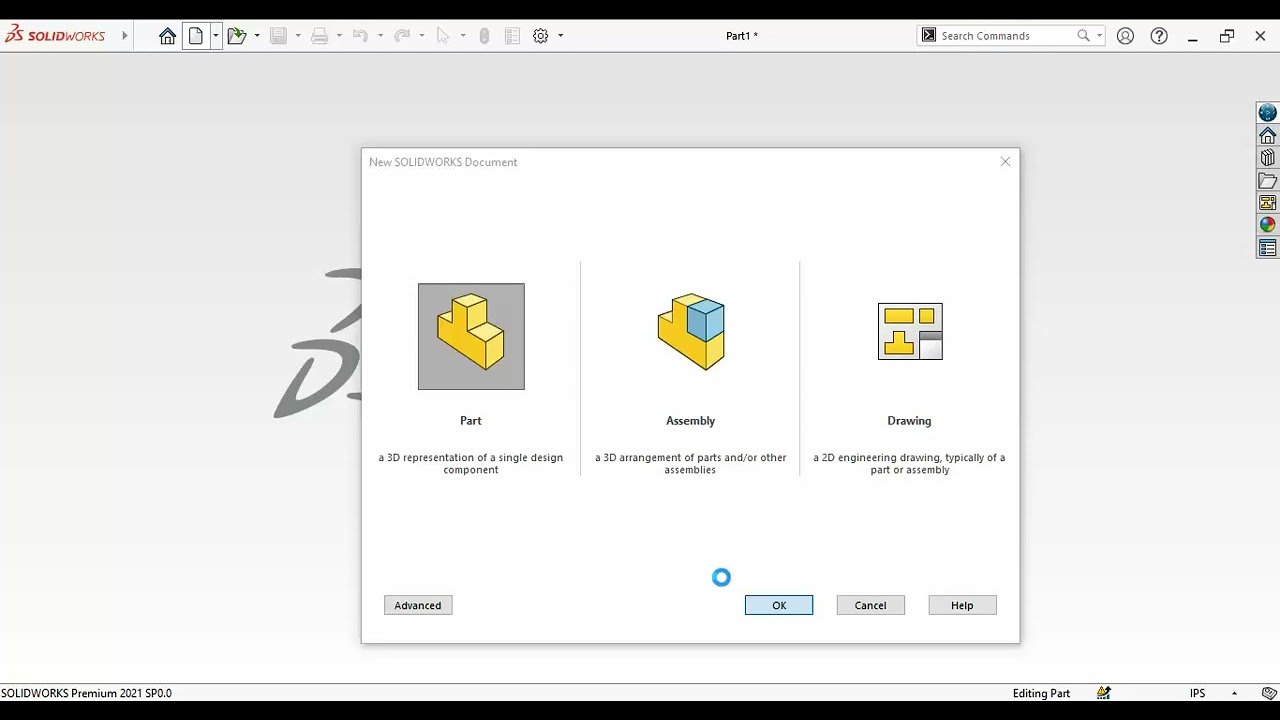Screen dimensions: 1280x720
Task: Close the New SOLIDWORKS Document dialog
Action: point(1005,161)
